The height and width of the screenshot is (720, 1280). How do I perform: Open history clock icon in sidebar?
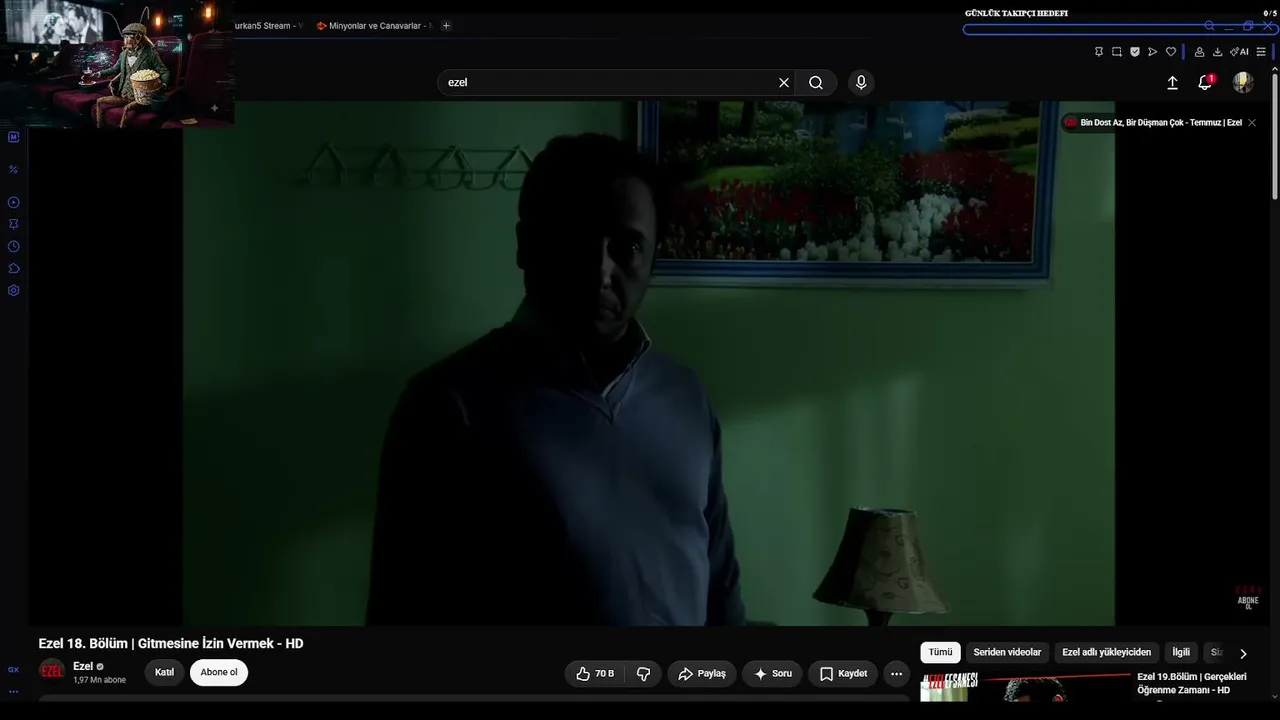pos(14,246)
